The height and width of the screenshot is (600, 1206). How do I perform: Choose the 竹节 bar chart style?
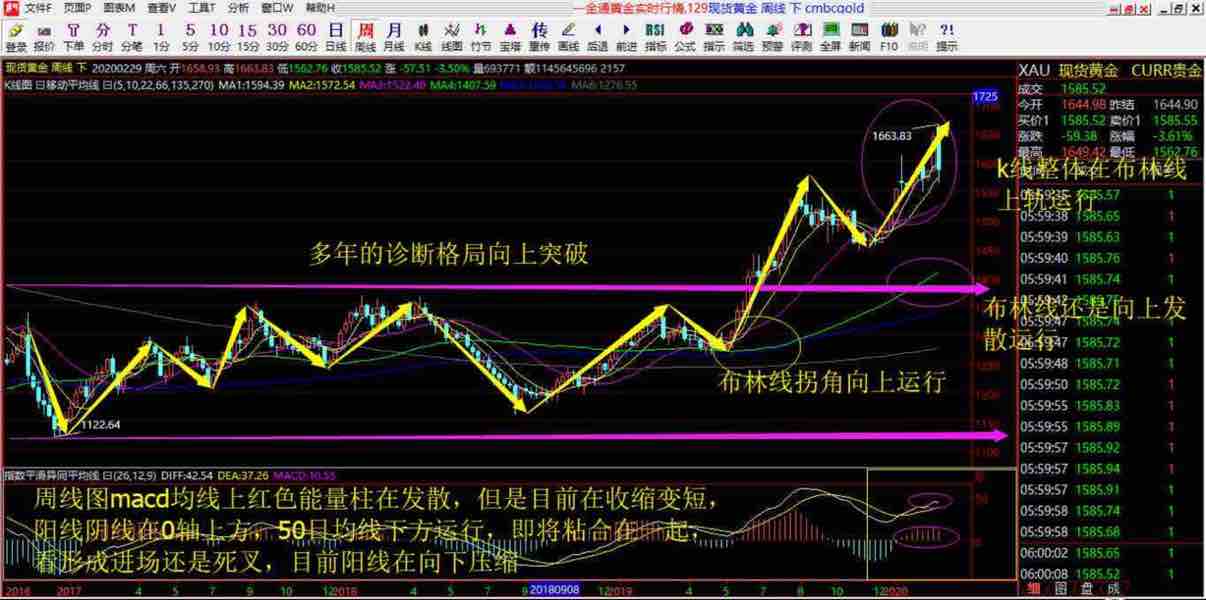[481, 37]
